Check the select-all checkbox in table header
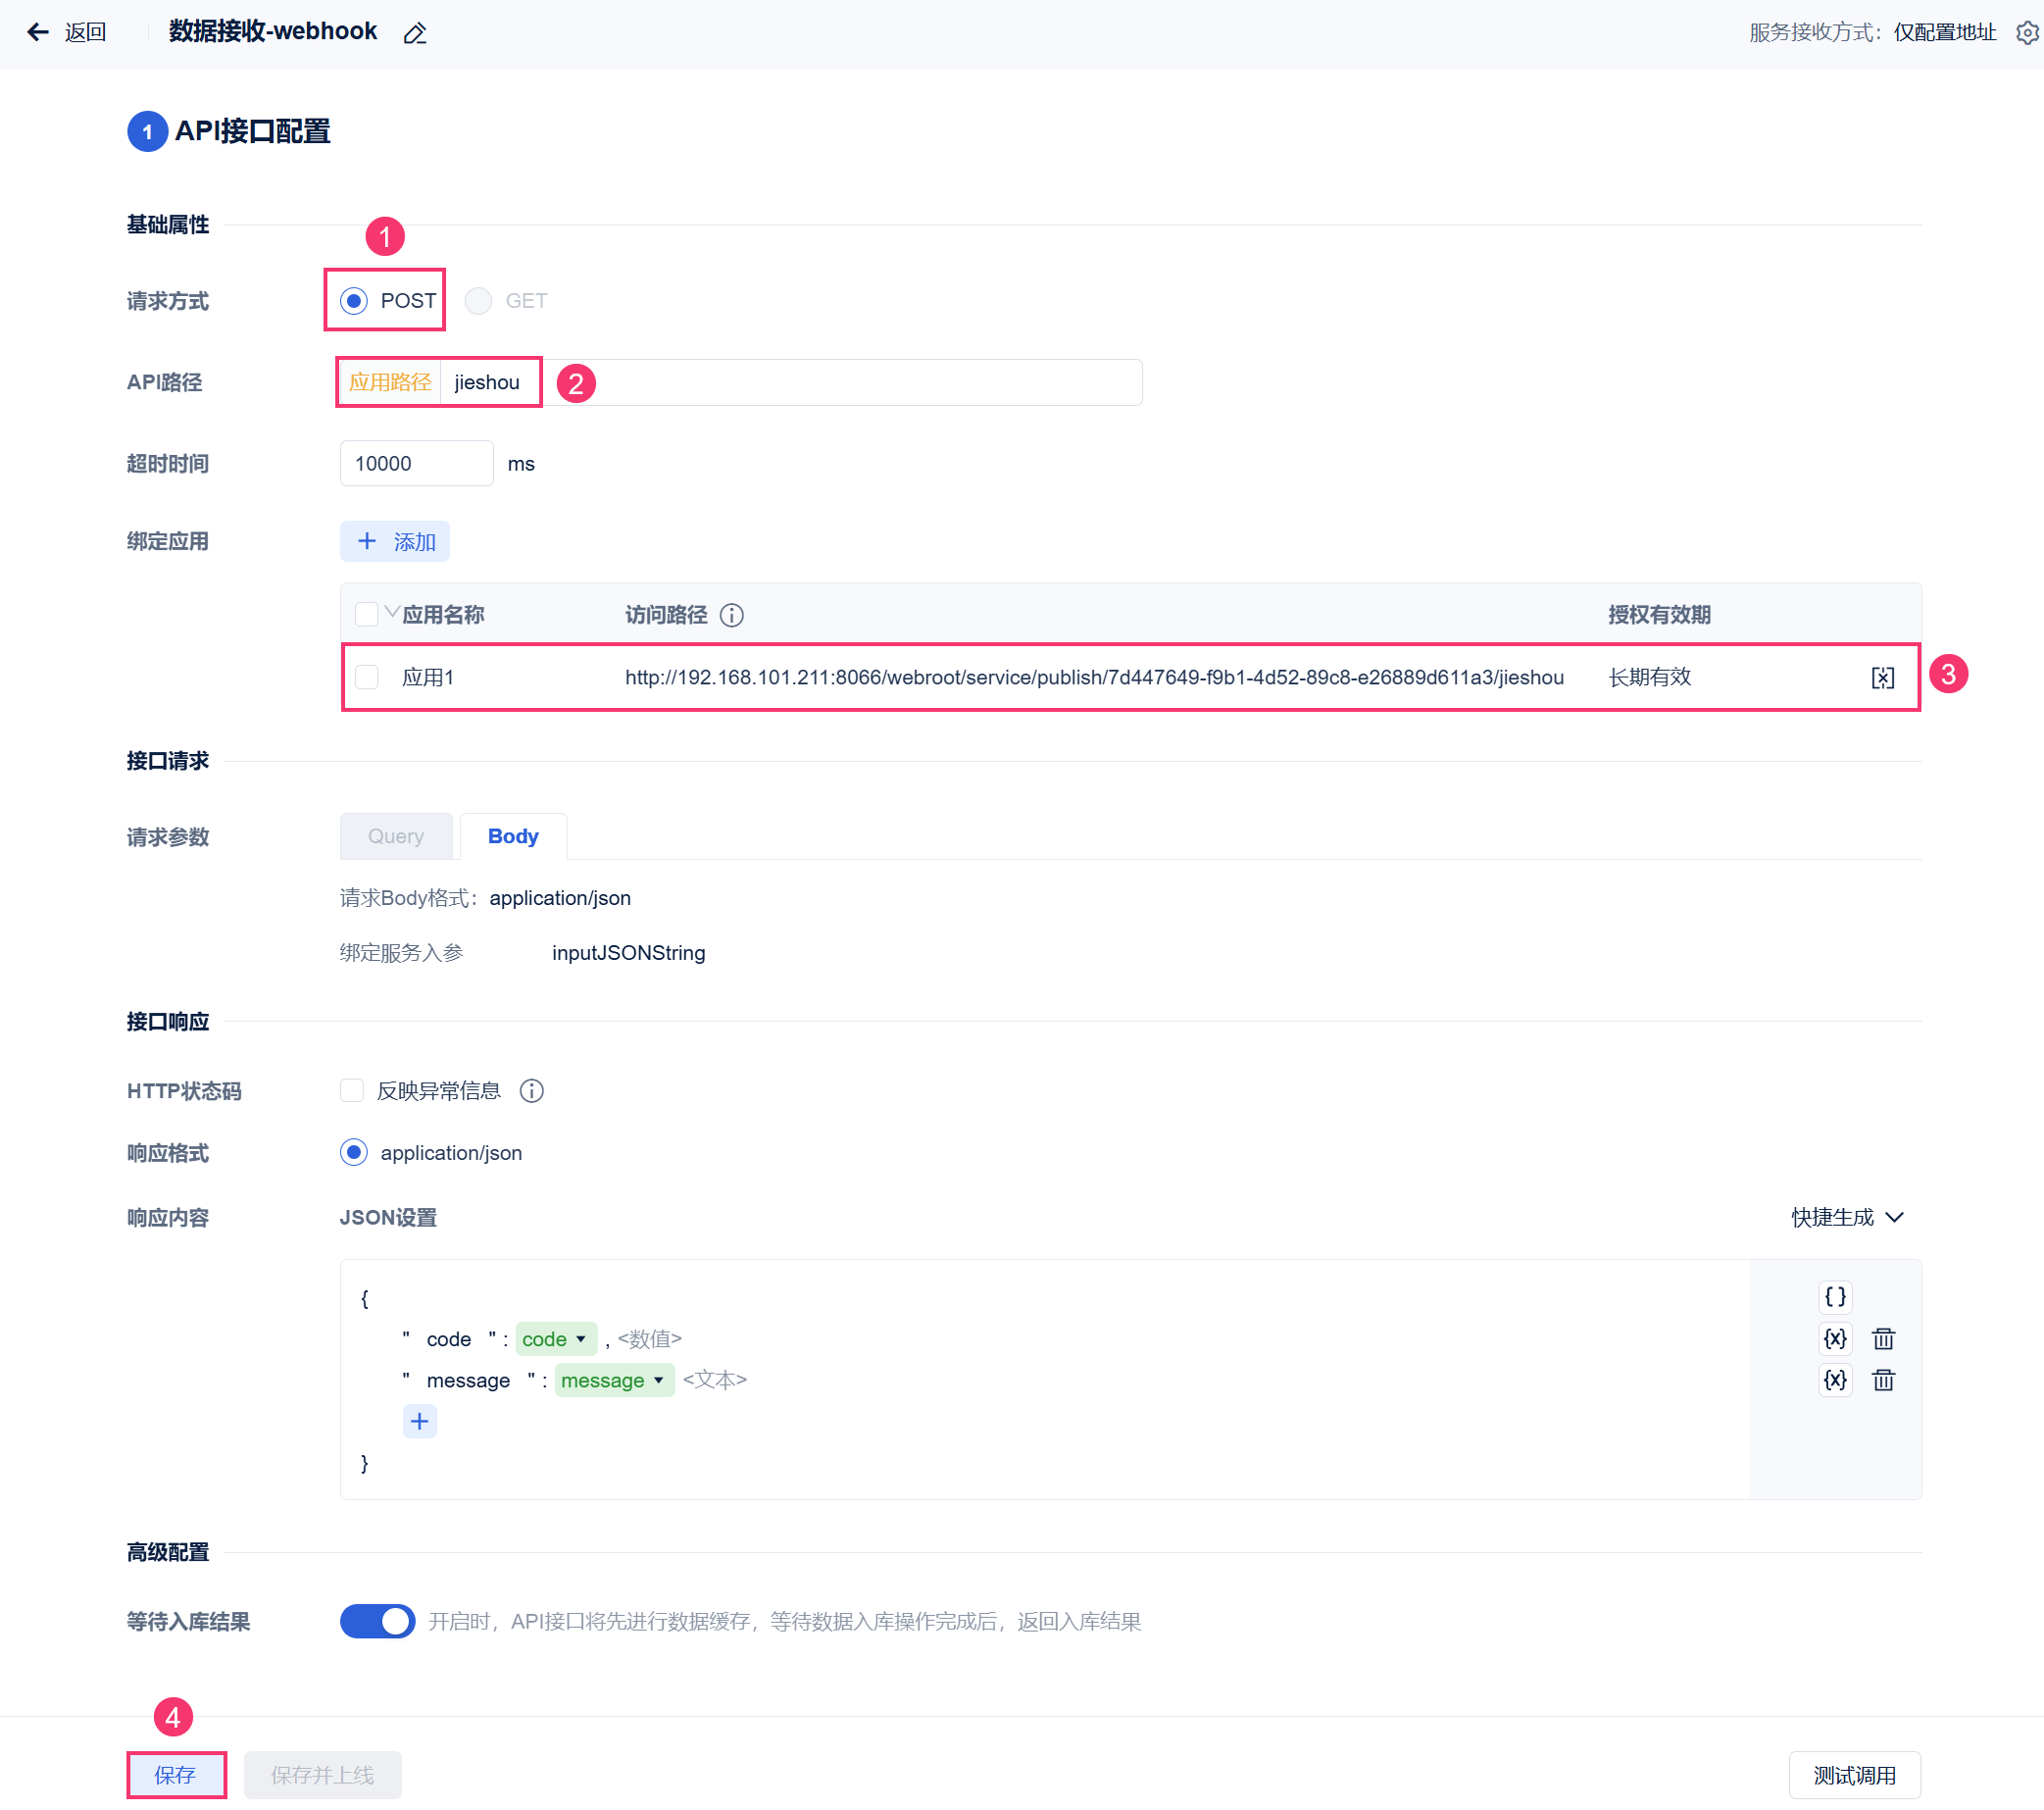The image size is (2044, 1810). pos(367,615)
